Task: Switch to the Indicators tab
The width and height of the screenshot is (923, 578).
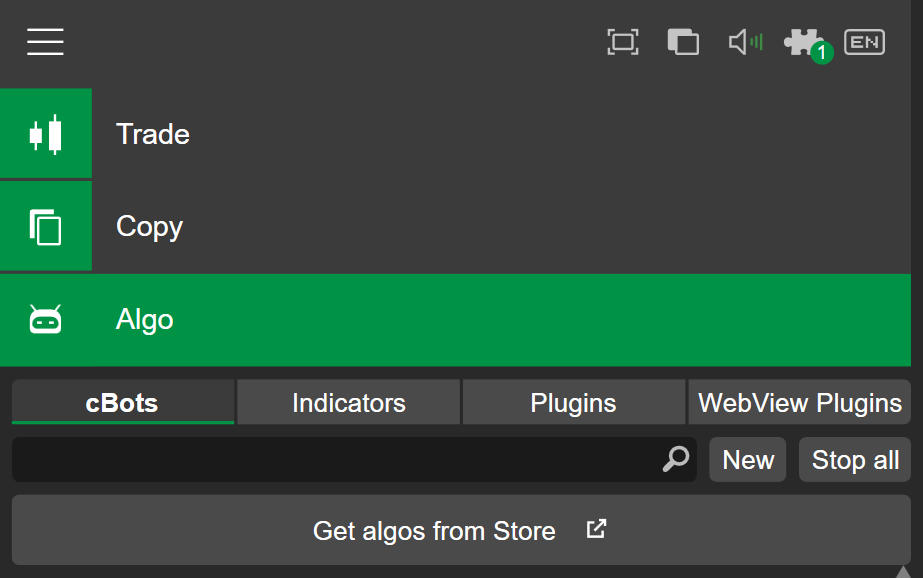Action: click(348, 402)
